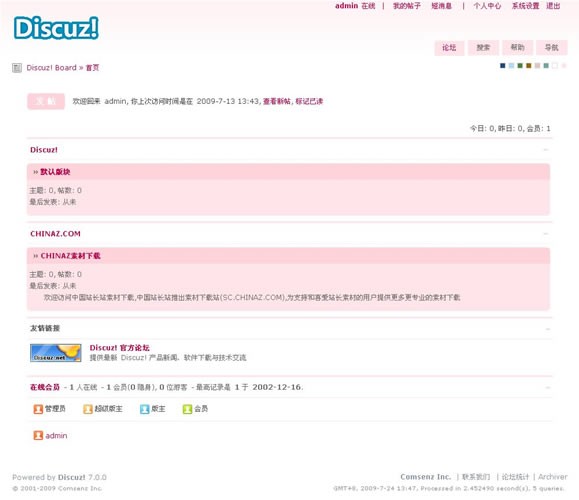Toggle the 在线 status next to admin

[368, 6]
